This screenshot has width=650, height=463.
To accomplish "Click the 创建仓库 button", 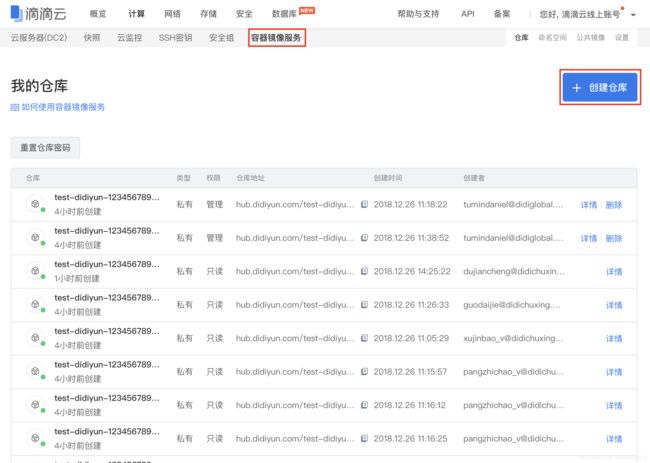I will point(600,87).
